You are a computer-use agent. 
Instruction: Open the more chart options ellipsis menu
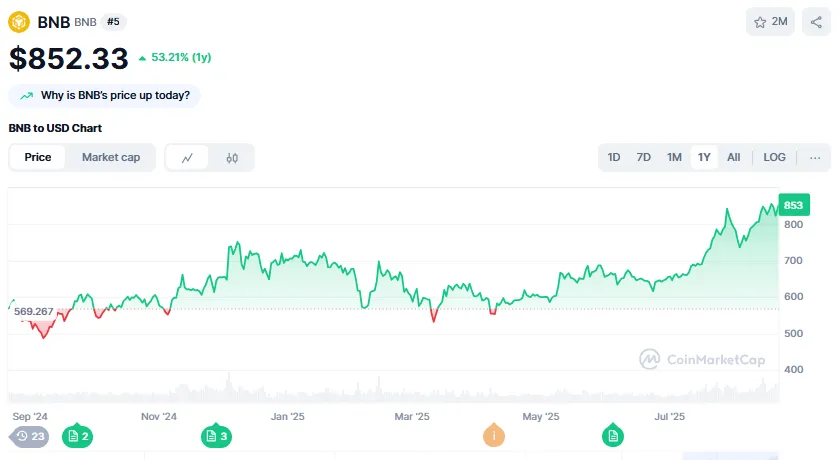tap(815, 157)
